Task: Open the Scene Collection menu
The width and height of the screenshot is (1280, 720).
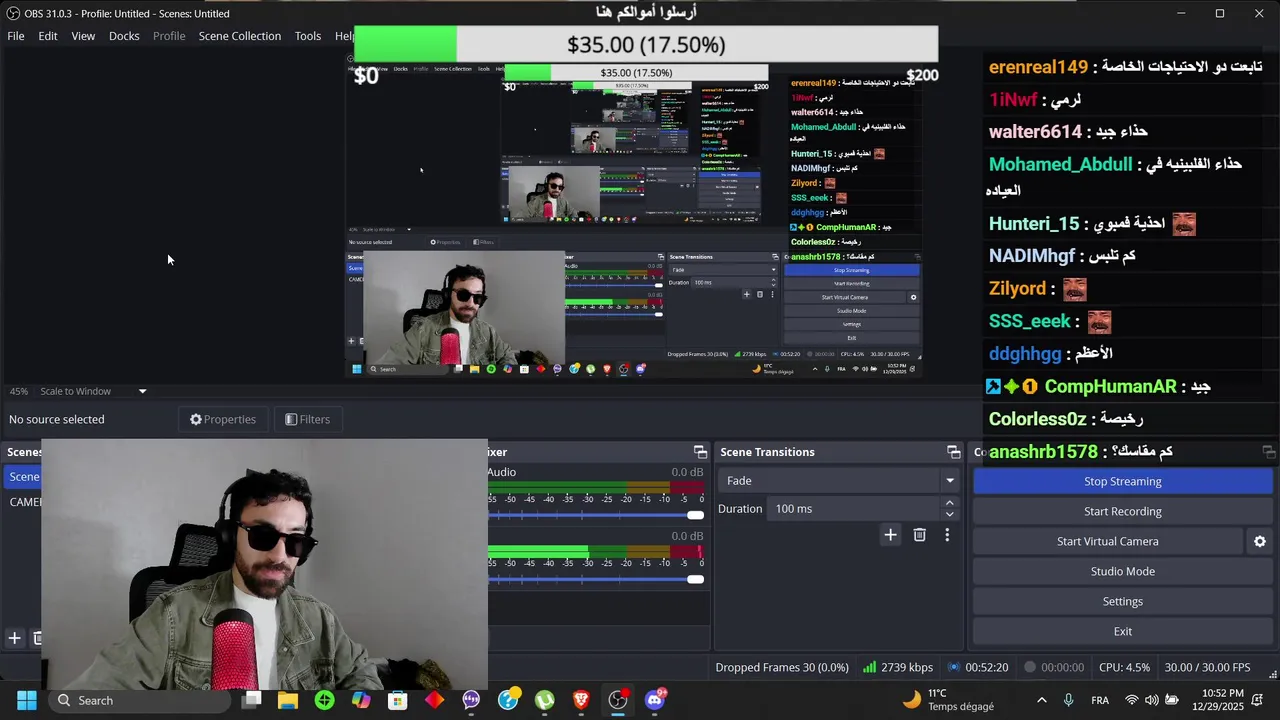Action: 240,36
